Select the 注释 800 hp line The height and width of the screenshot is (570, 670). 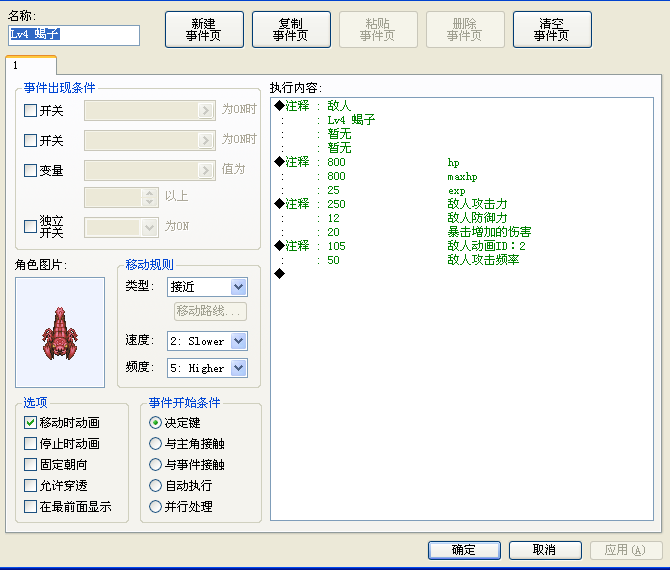point(461,162)
